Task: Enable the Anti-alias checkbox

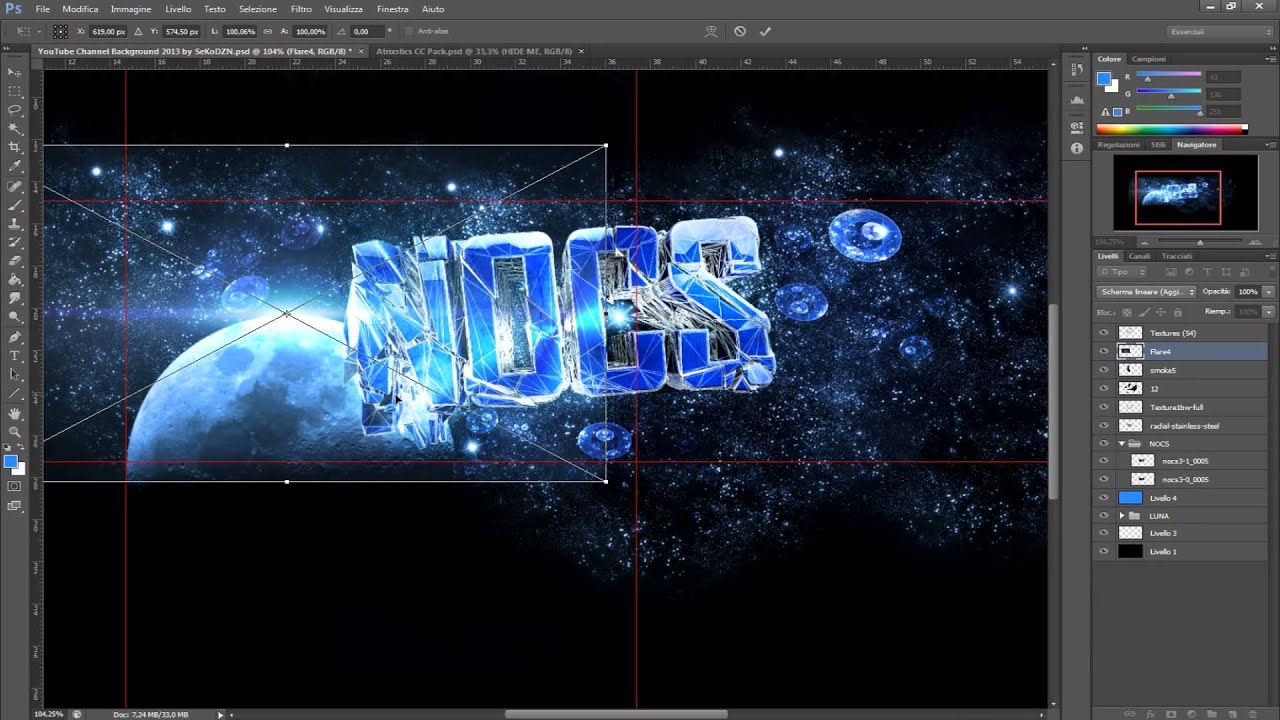Action: tap(410, 31)
